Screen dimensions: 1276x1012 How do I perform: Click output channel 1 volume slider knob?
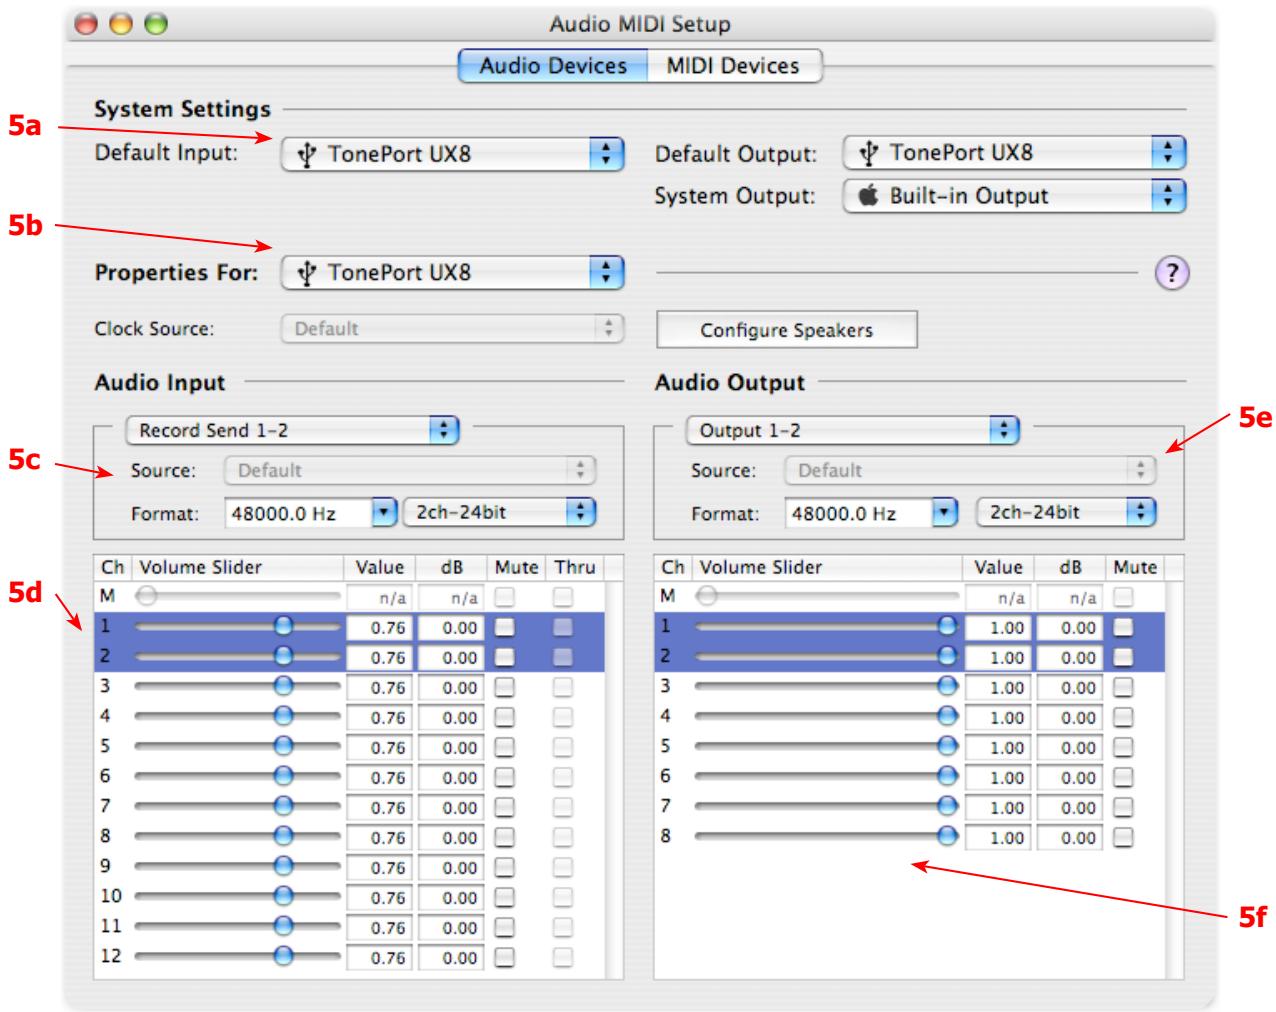click(x=947, y=626)
